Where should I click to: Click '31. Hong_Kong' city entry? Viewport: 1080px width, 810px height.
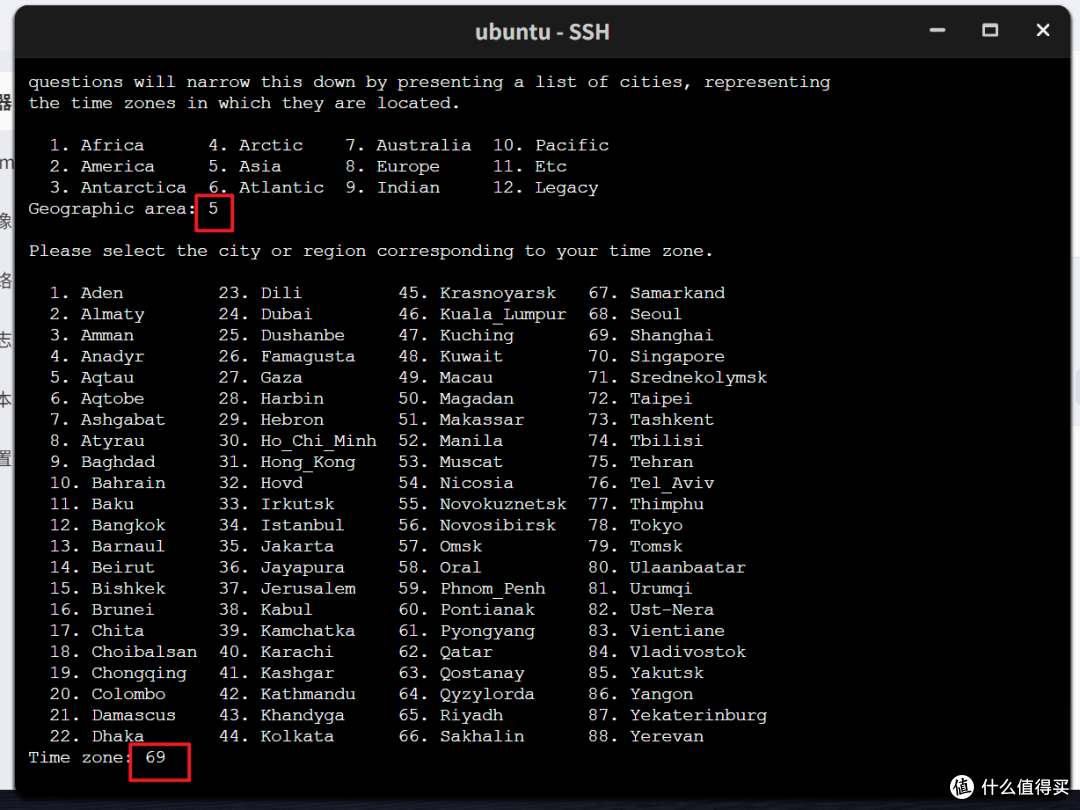(287, 461)
